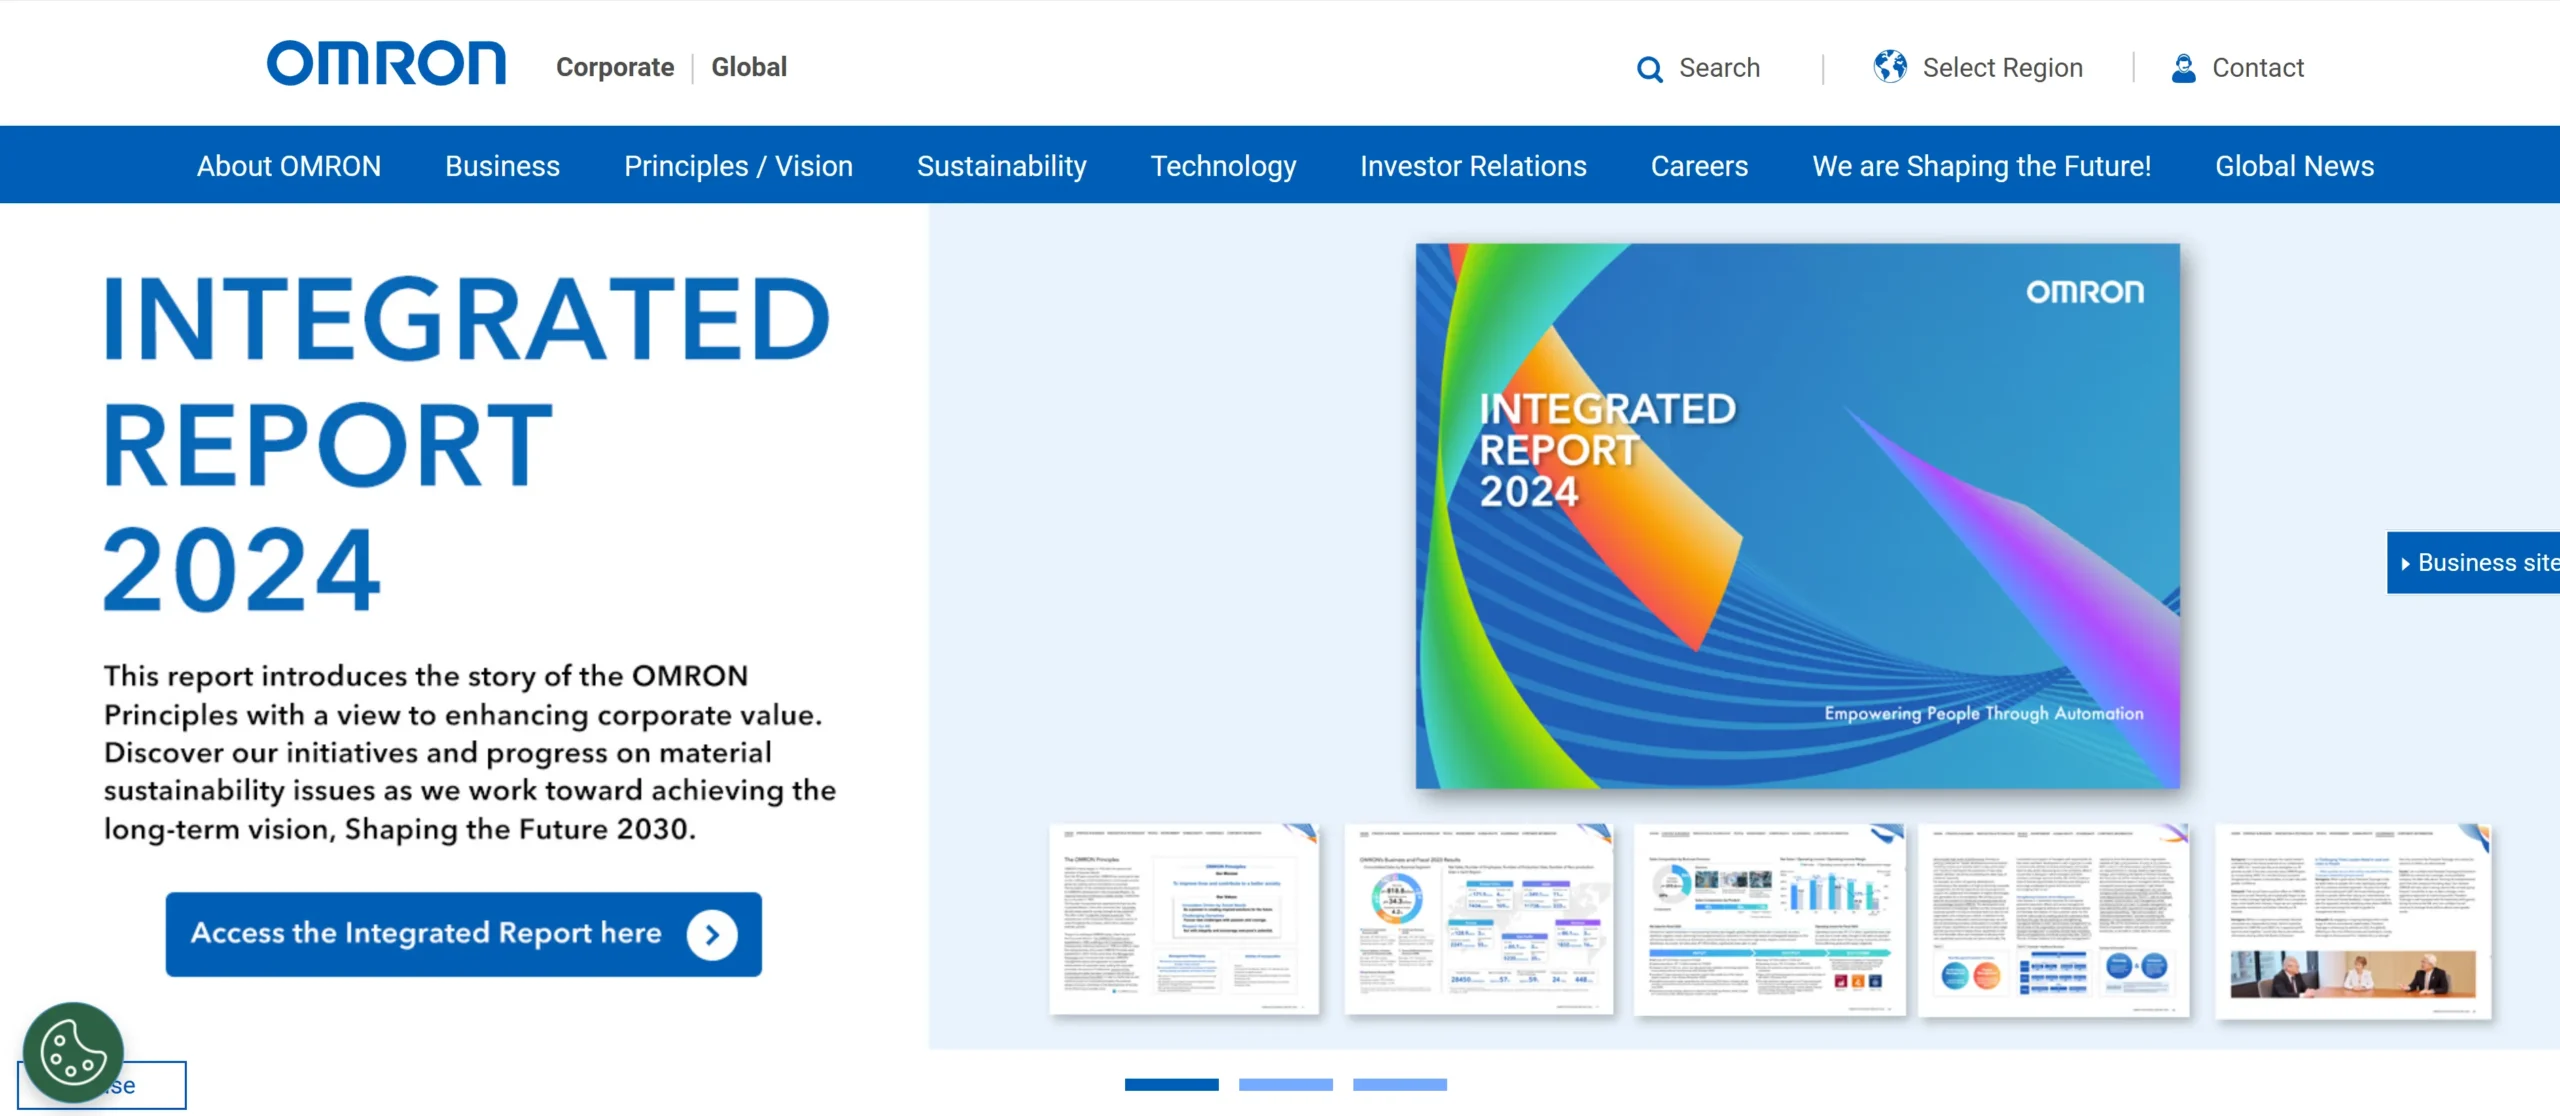Click the INTEGRATED REPORT 2024 heading
Viewport: 2560px width, 1116px height.
[466, 443]
